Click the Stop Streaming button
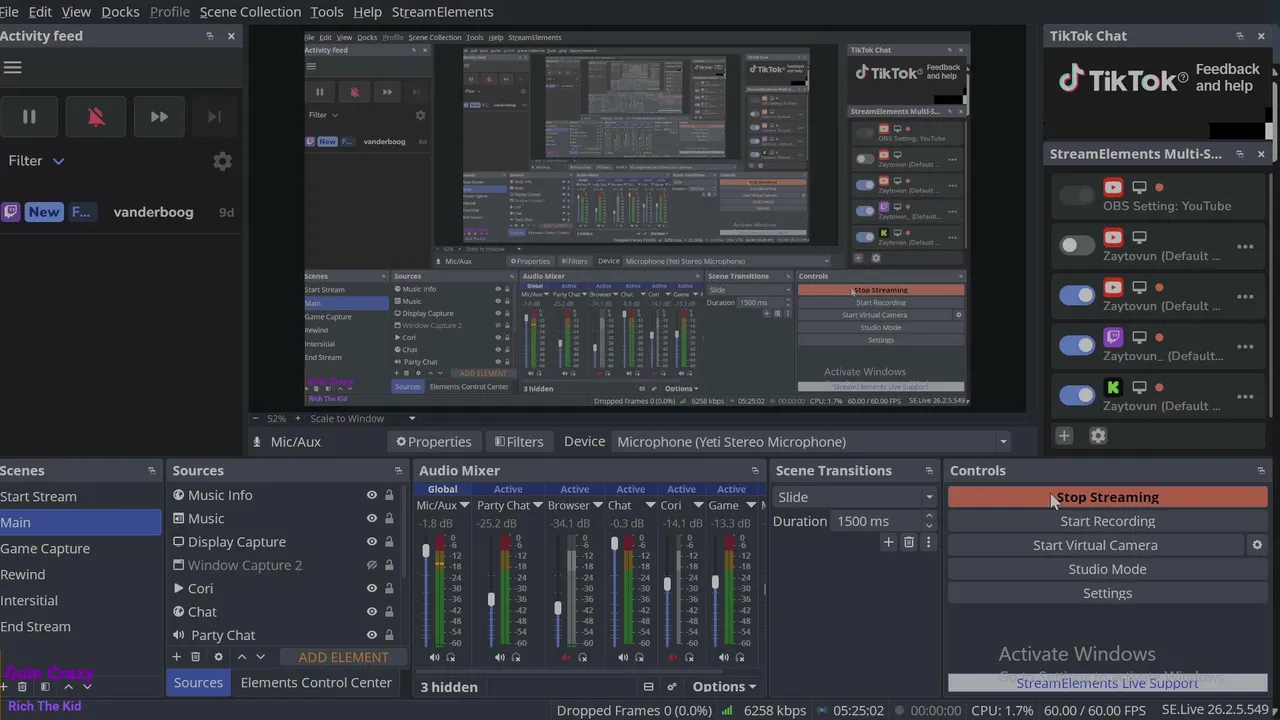The image size is (1280, 720). [x=1107, y=497]
